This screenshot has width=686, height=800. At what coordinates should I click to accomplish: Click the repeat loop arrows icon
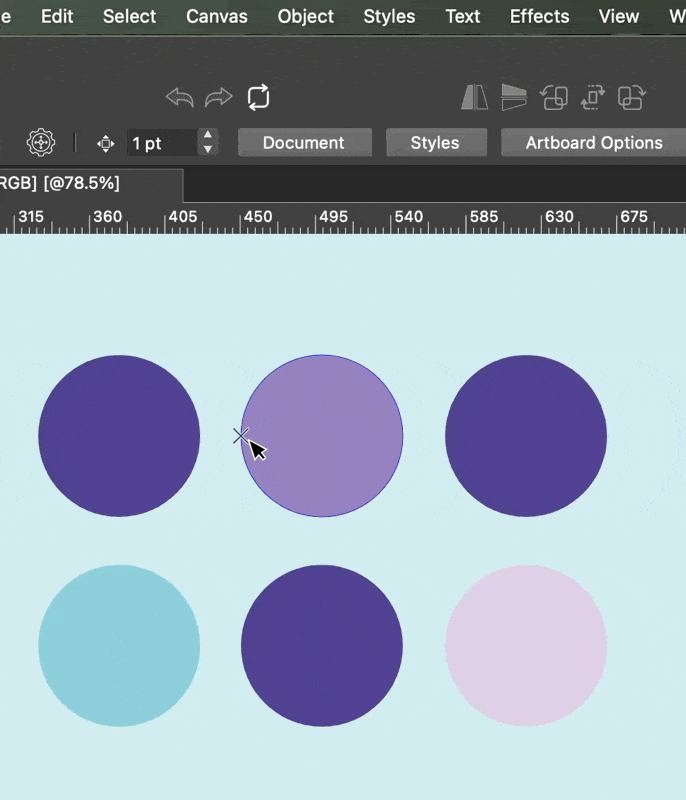pos(258,97)
